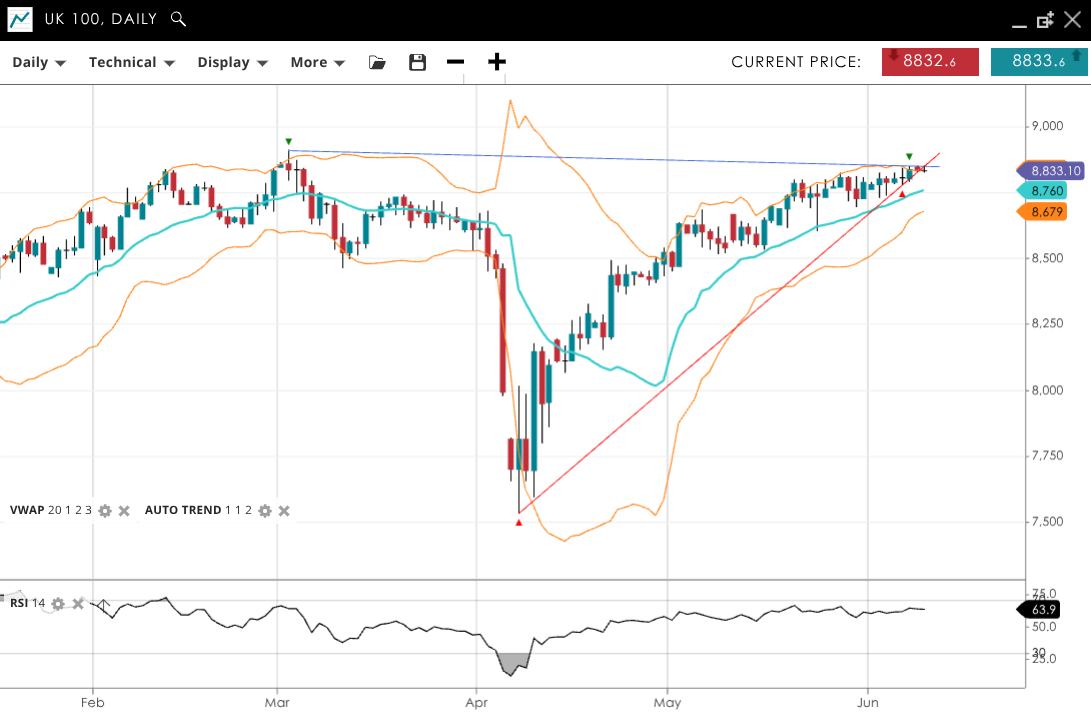Remove the RSI 14 indicator
Image resolution: width=1091 pixels, height=716 pixels.
pyautogui.click(x=78, y=604)
